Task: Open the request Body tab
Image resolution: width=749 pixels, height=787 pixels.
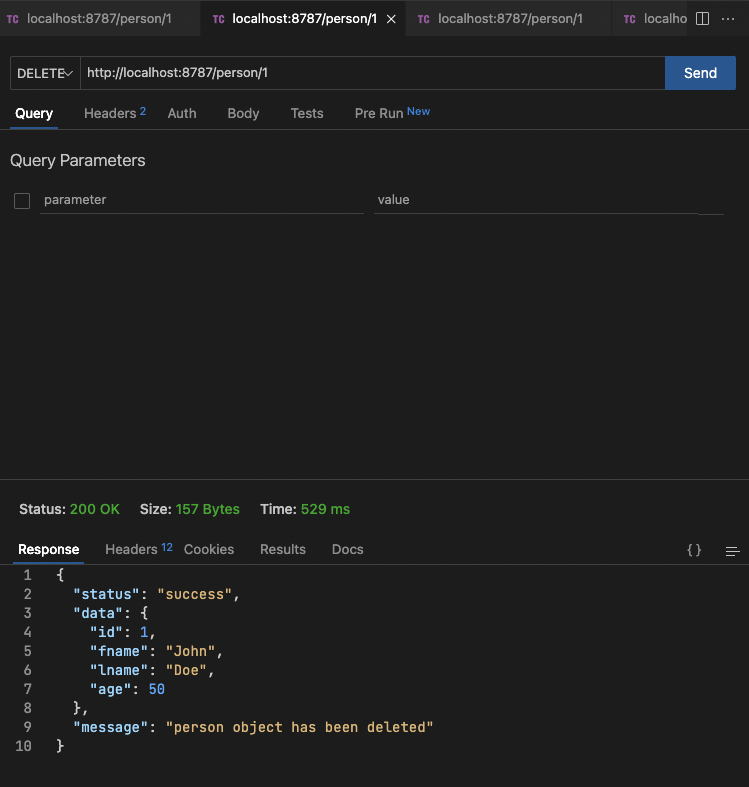Action: tap(243, 113)
